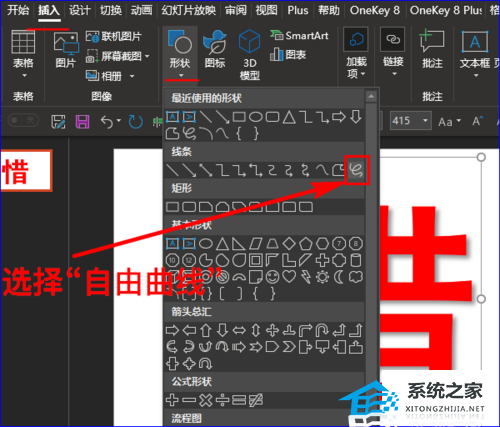The image size is (500, 427).
Task: Select the down arrow in recent shapes
Action: pyautogui.click(x=356, y=117)
